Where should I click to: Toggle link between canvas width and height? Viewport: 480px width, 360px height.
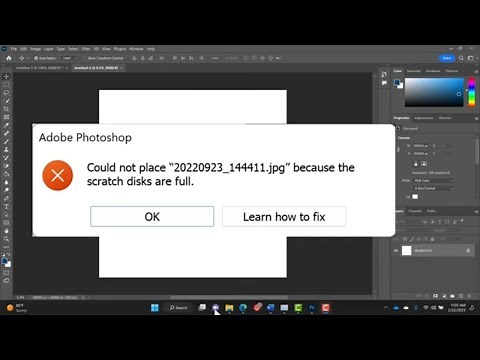pyautogui.click(x=398, y=149)
